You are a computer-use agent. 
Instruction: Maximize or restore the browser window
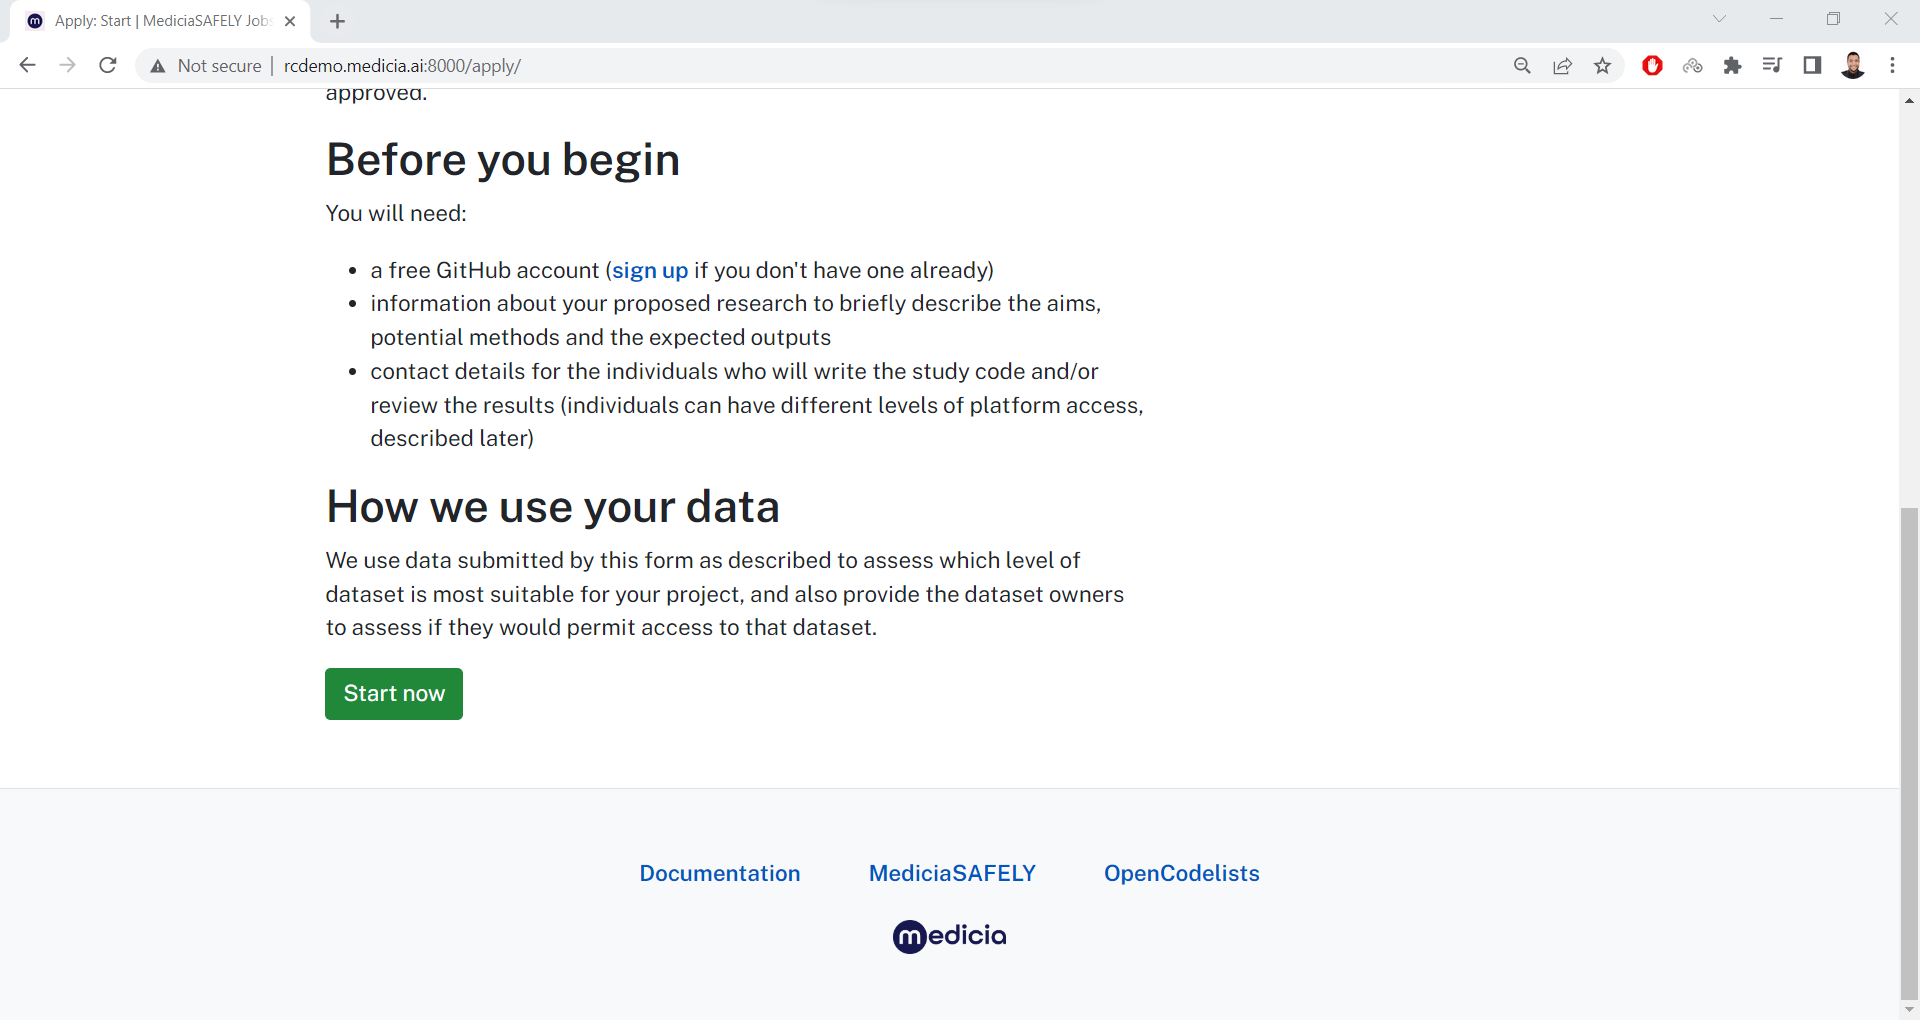click(x=1833, y=19)
